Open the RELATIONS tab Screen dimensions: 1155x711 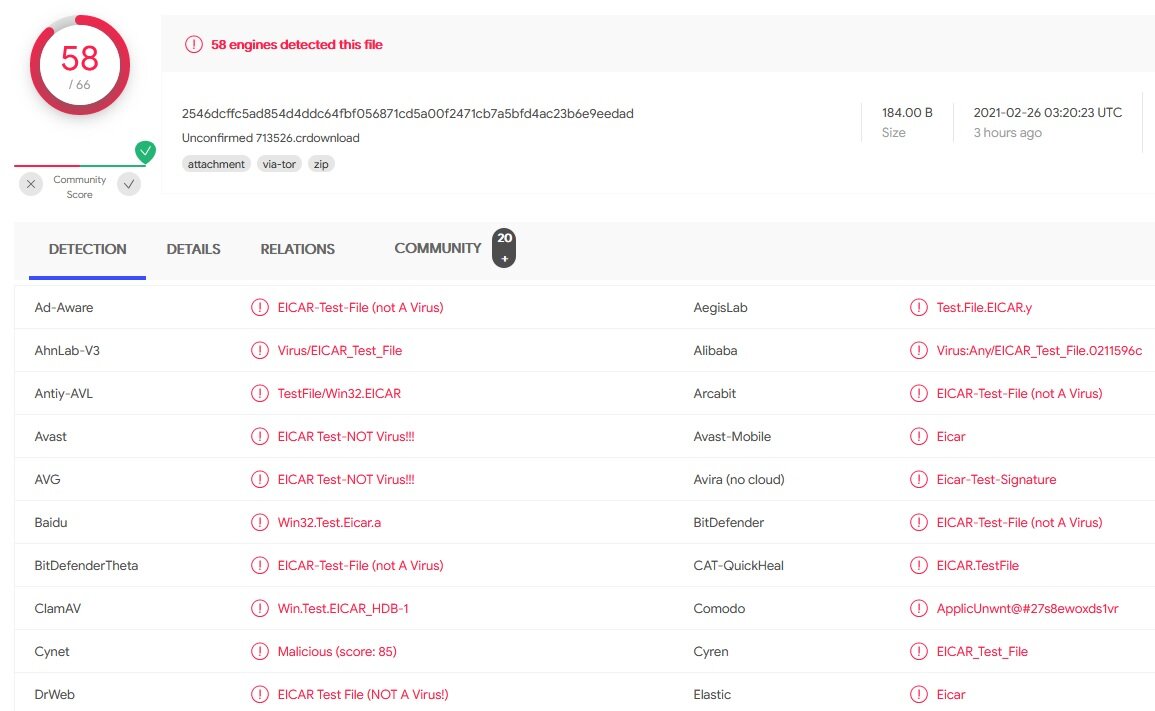tap(298, 249)
